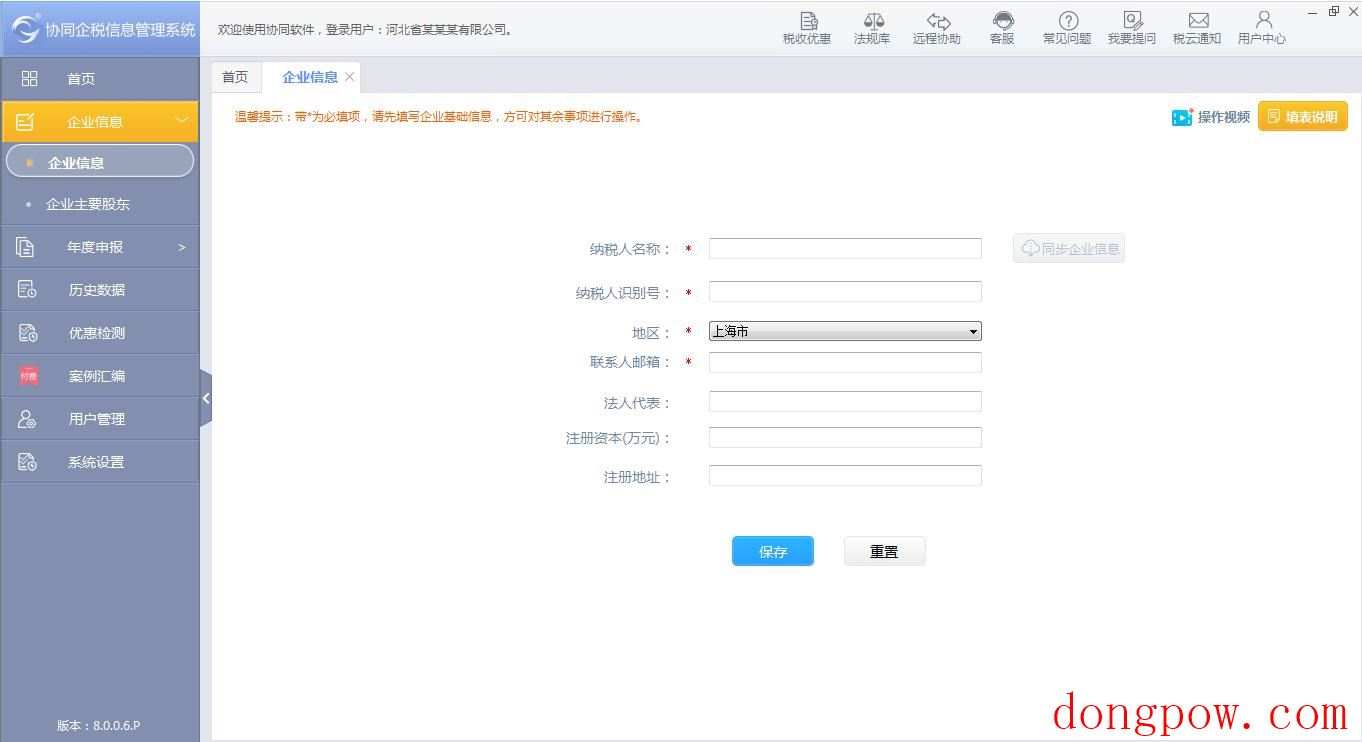Click the 年度申报 document icon
The image size is (1362, 742).
click(x=26, y=247)
